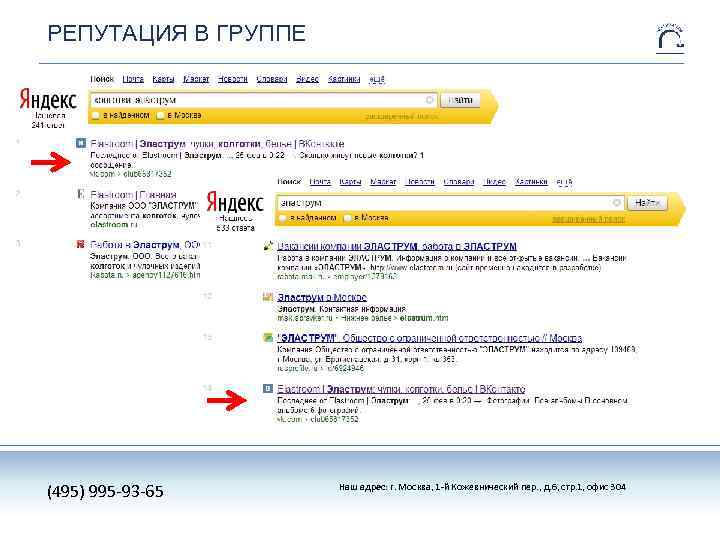
Task: Click the red favicon beside "Работа в Эластрум"
Action: 81,244
